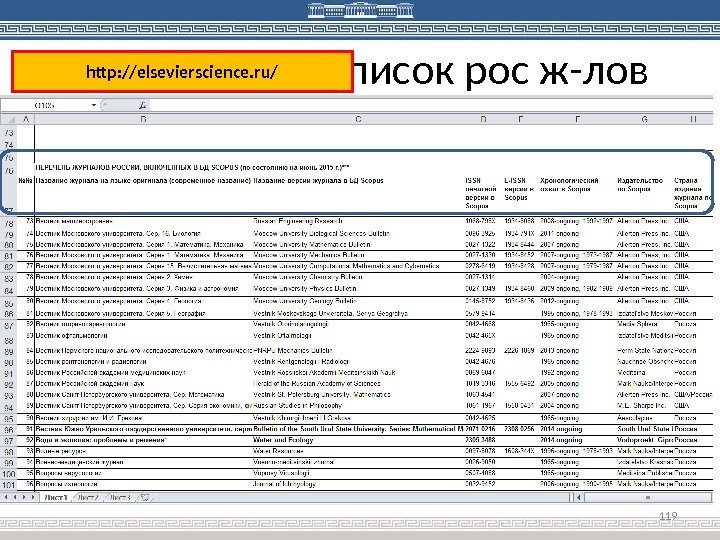Screen dimensions: 720x540
Task: Click header 'Страна издания журнала по Scopus'
Action: pos(693,193)
